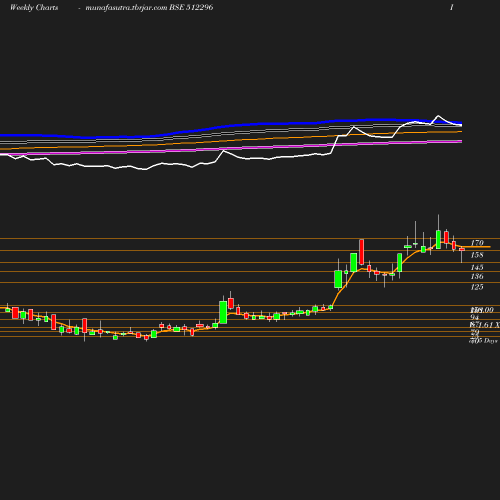Click the 94 price level label
The image size is (500, 500).
point(474,317)
